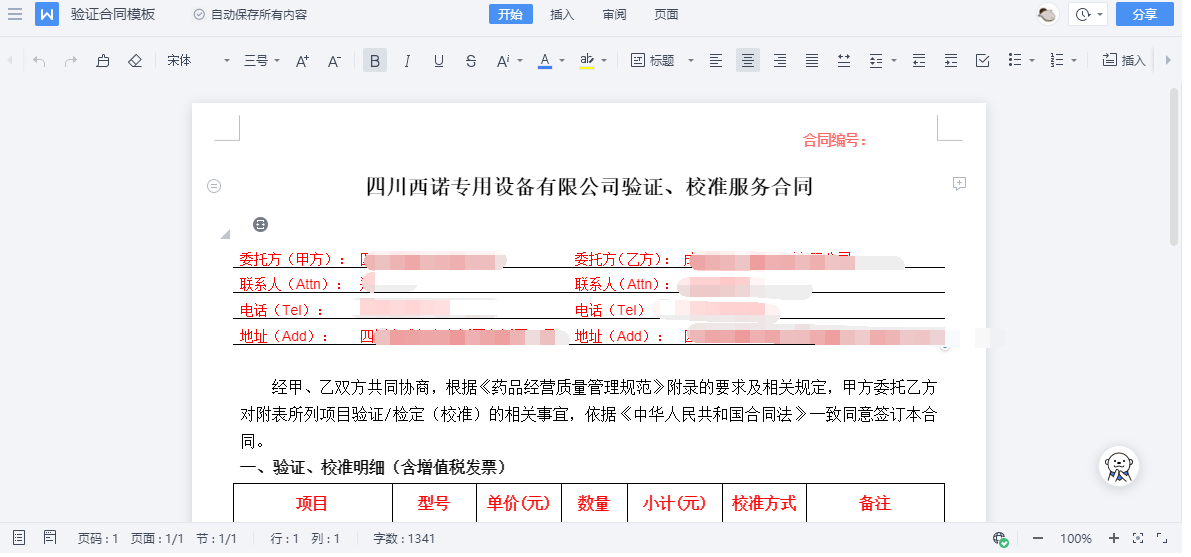Screen dimensions: 1191x557
Task: Redo the last undone action
Action: (71, 61)
